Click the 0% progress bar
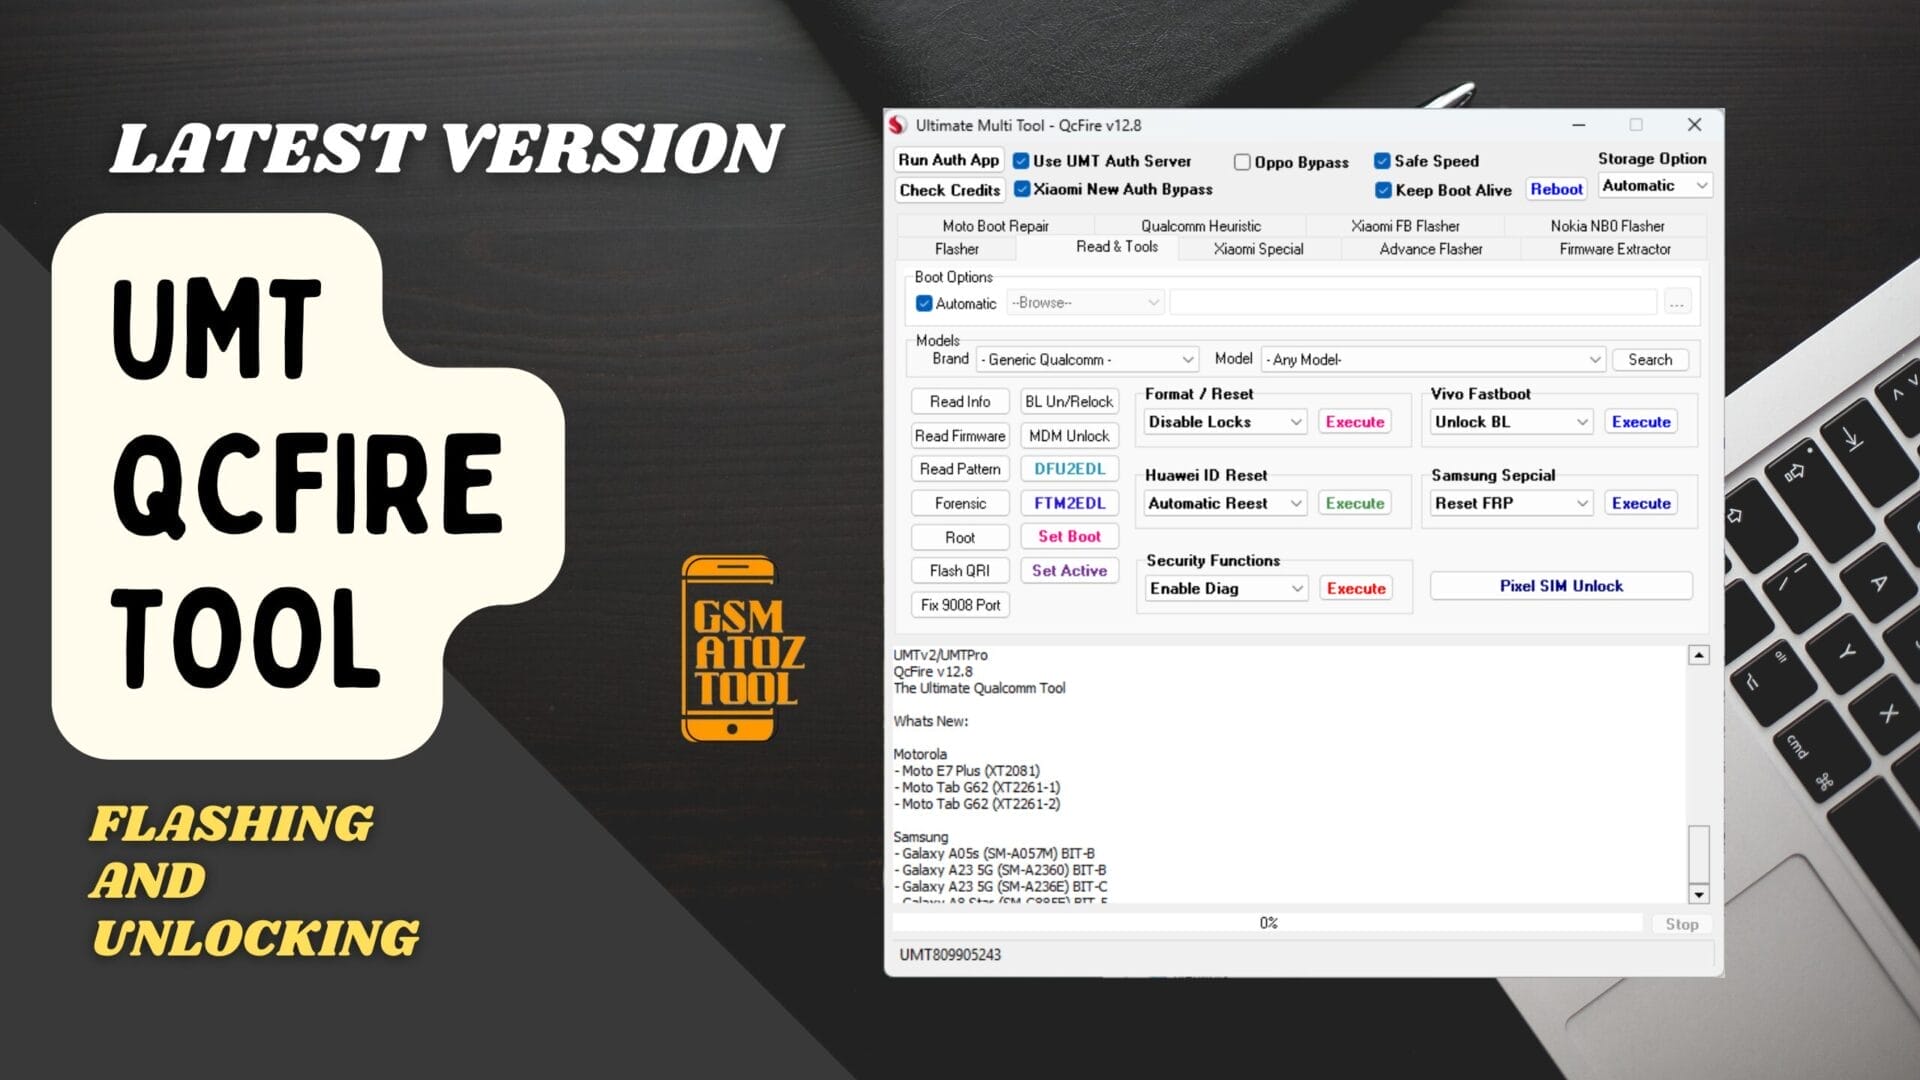 coord(1267,923)
